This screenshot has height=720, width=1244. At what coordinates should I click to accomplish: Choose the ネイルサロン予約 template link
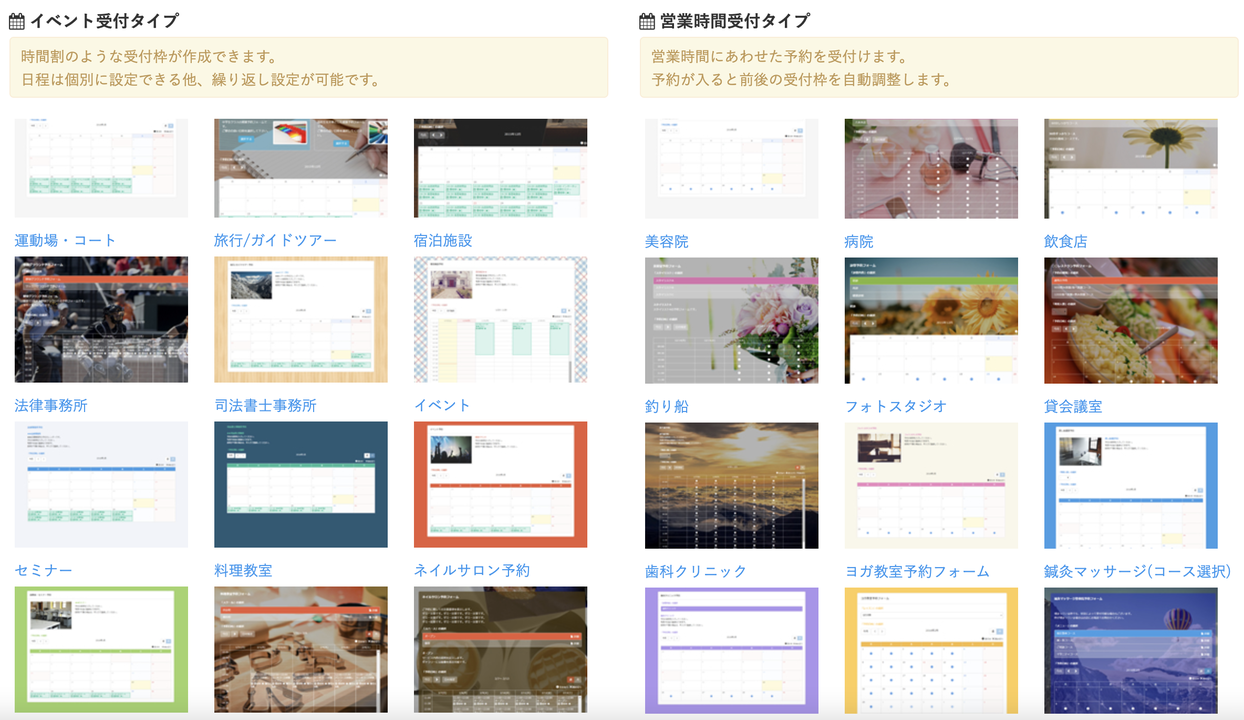472,570
